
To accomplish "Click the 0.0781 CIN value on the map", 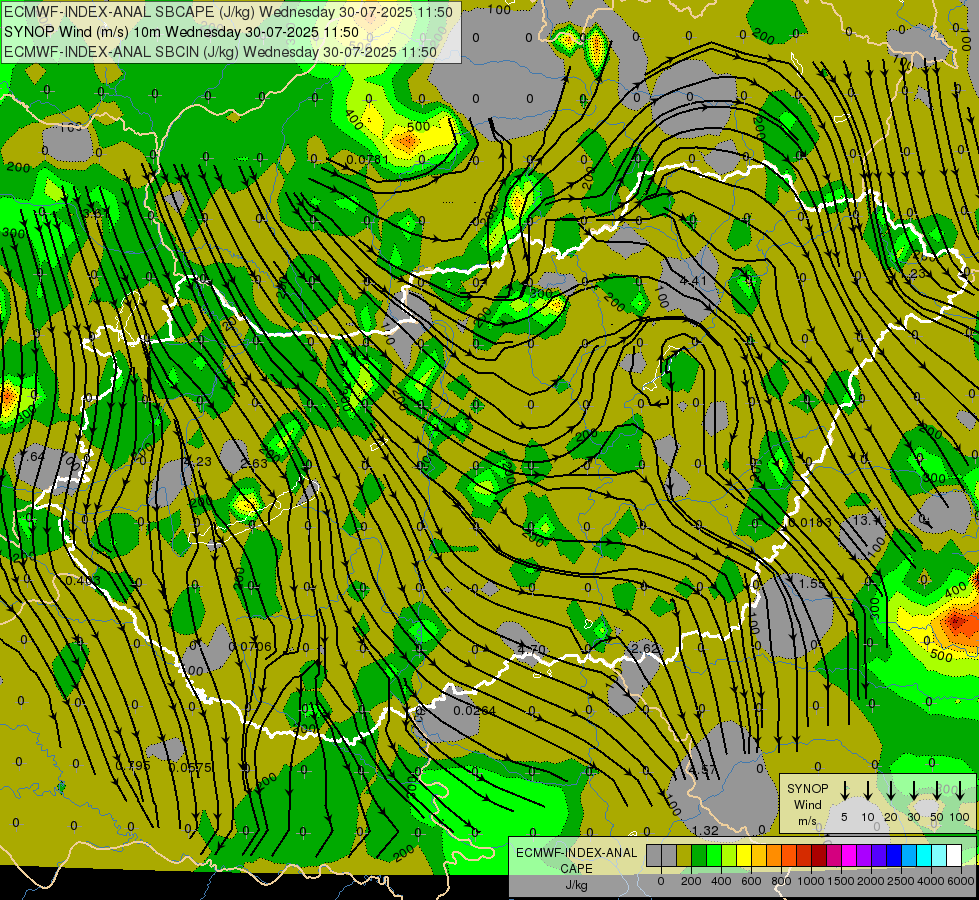I will pyautogui.click(x=368, y=160).
